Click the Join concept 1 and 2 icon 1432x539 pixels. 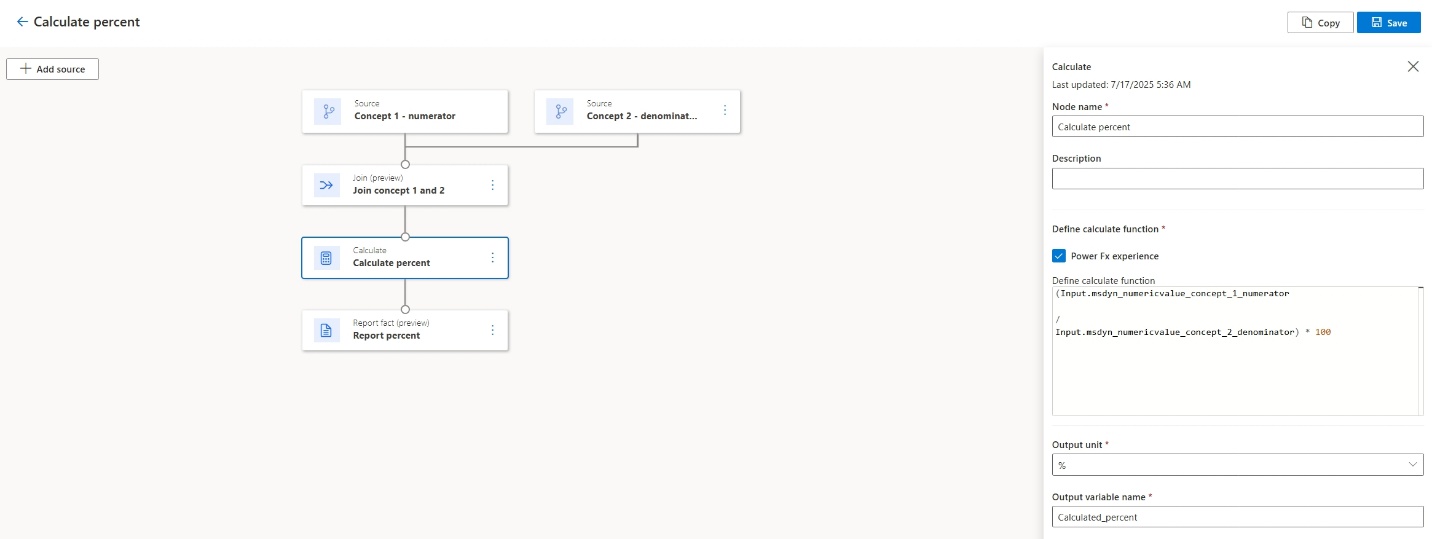[x=327, y=185]
